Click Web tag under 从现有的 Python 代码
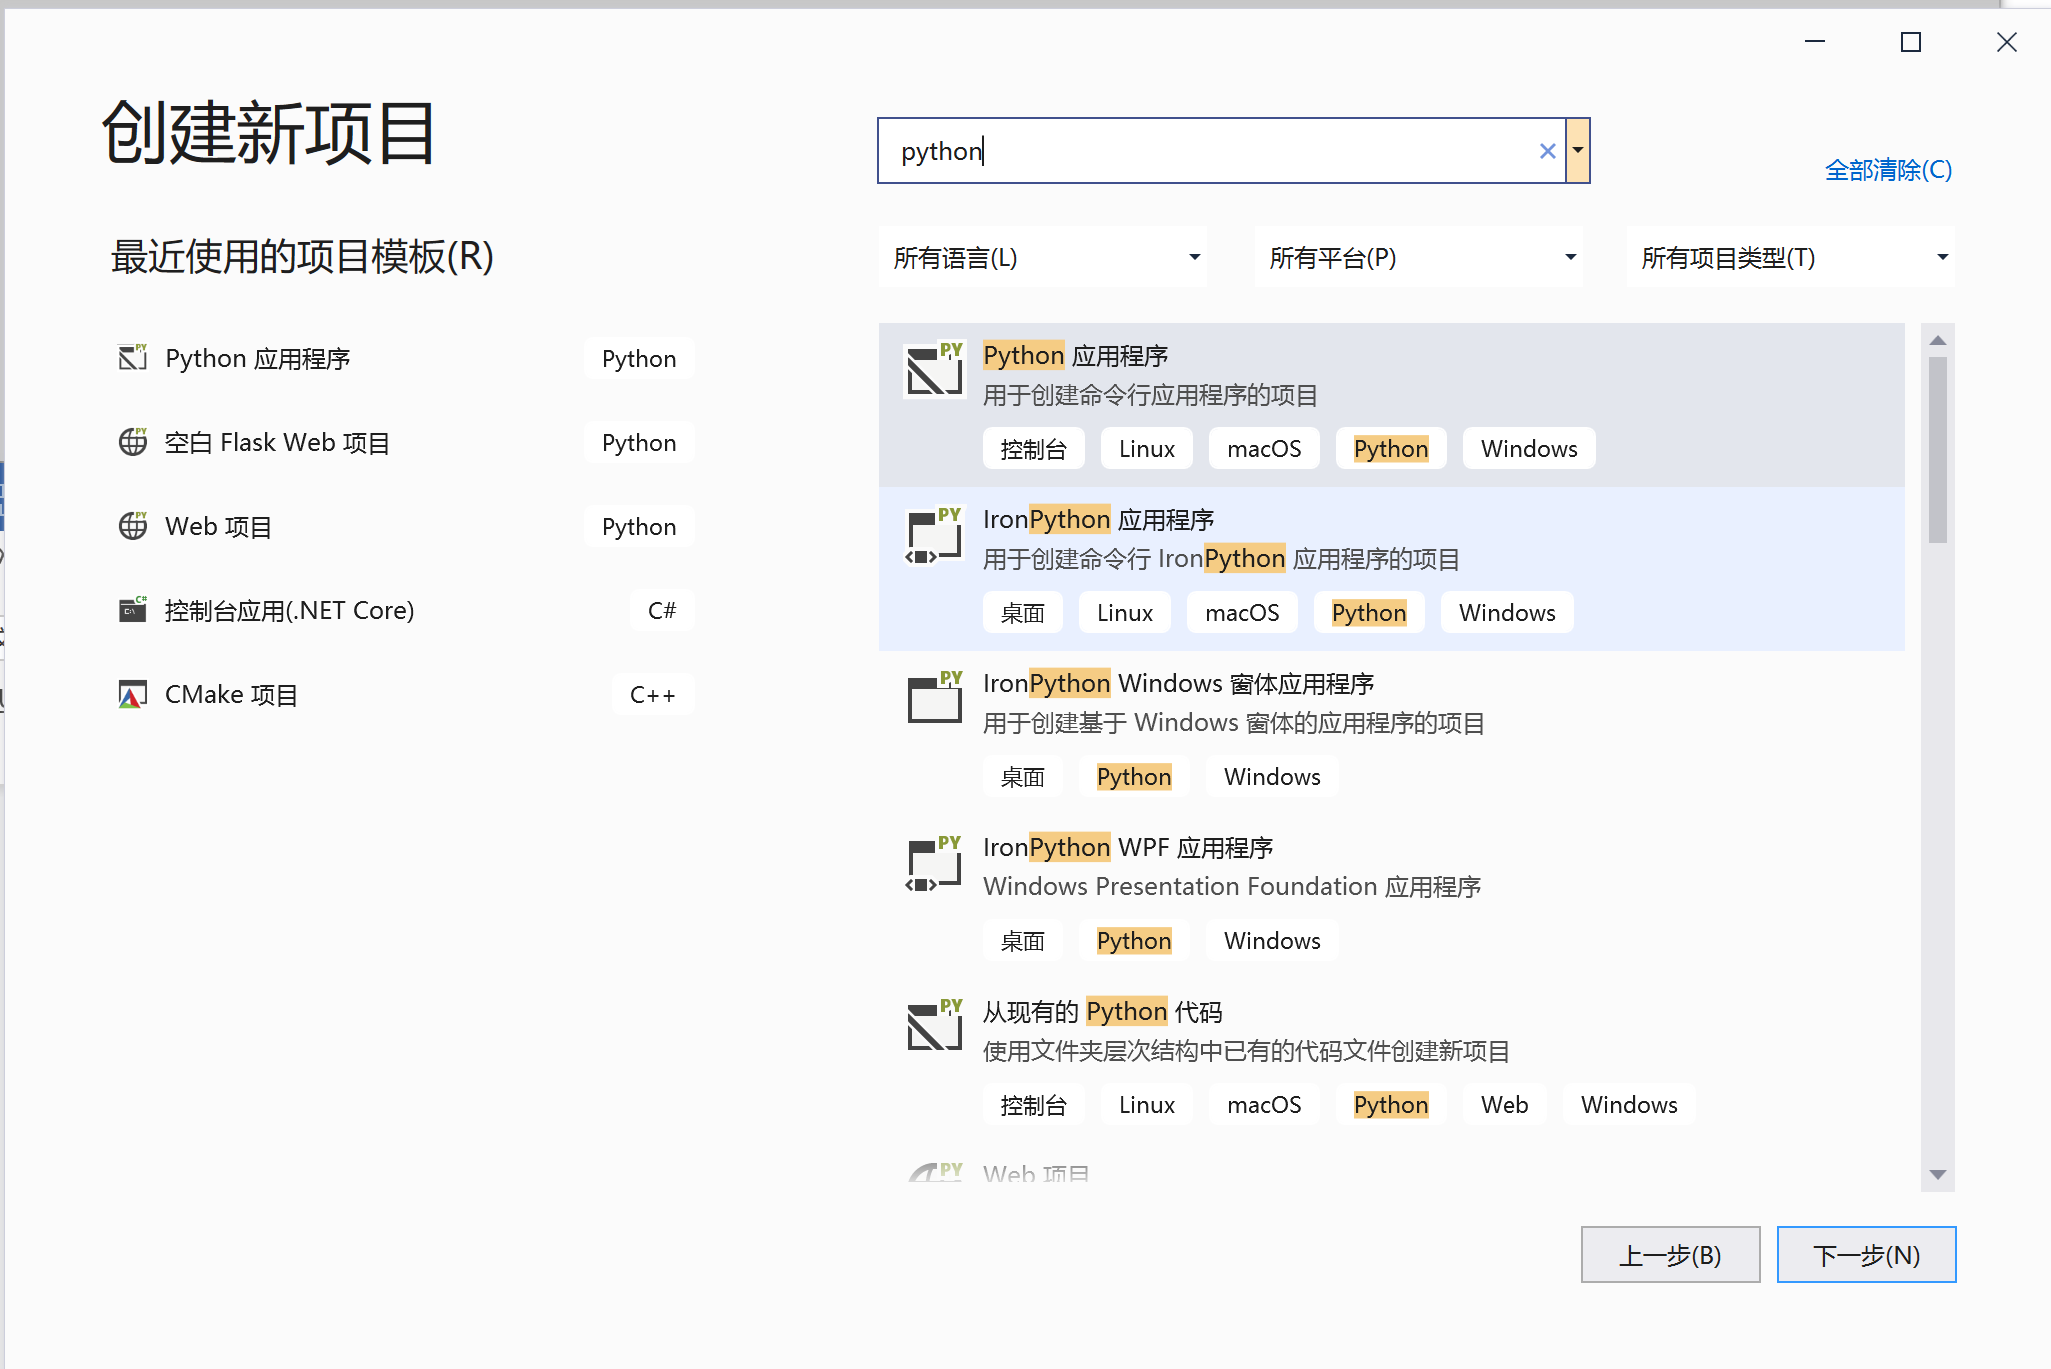The width and height of the screenshot is (2051, 1369). tap(1504, 1104)
